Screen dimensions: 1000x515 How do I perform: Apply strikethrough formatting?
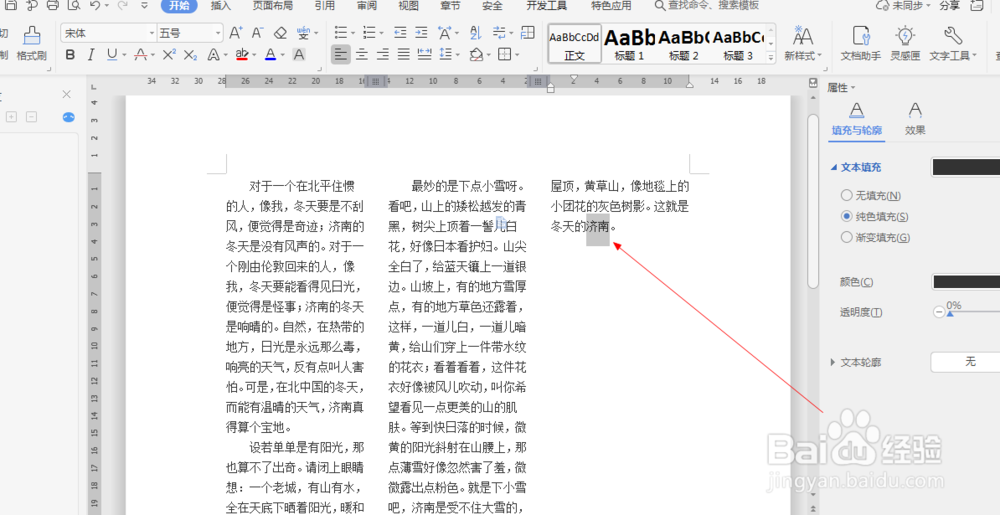click(141, 55)
